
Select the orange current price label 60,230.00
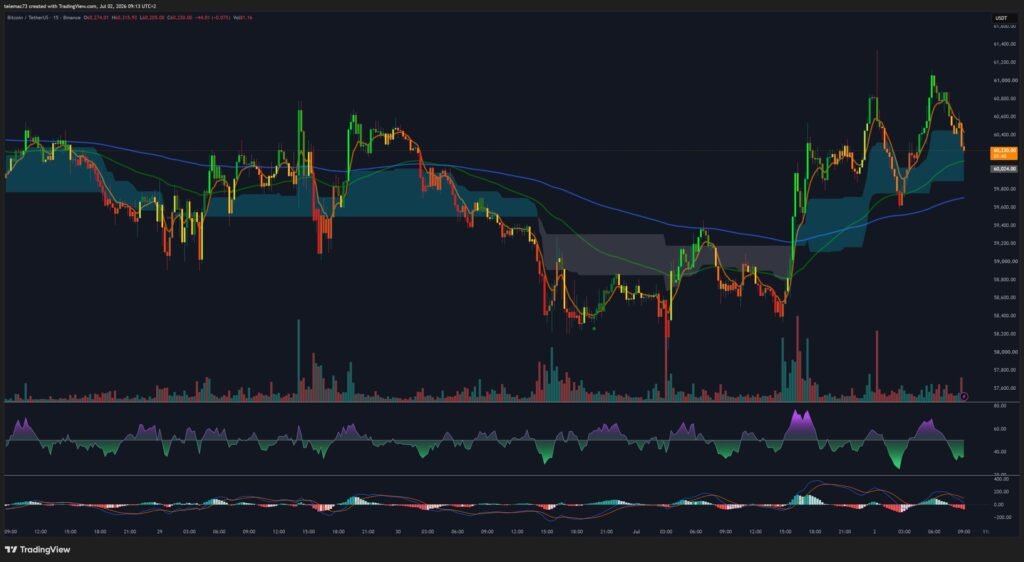(1004, 153)
